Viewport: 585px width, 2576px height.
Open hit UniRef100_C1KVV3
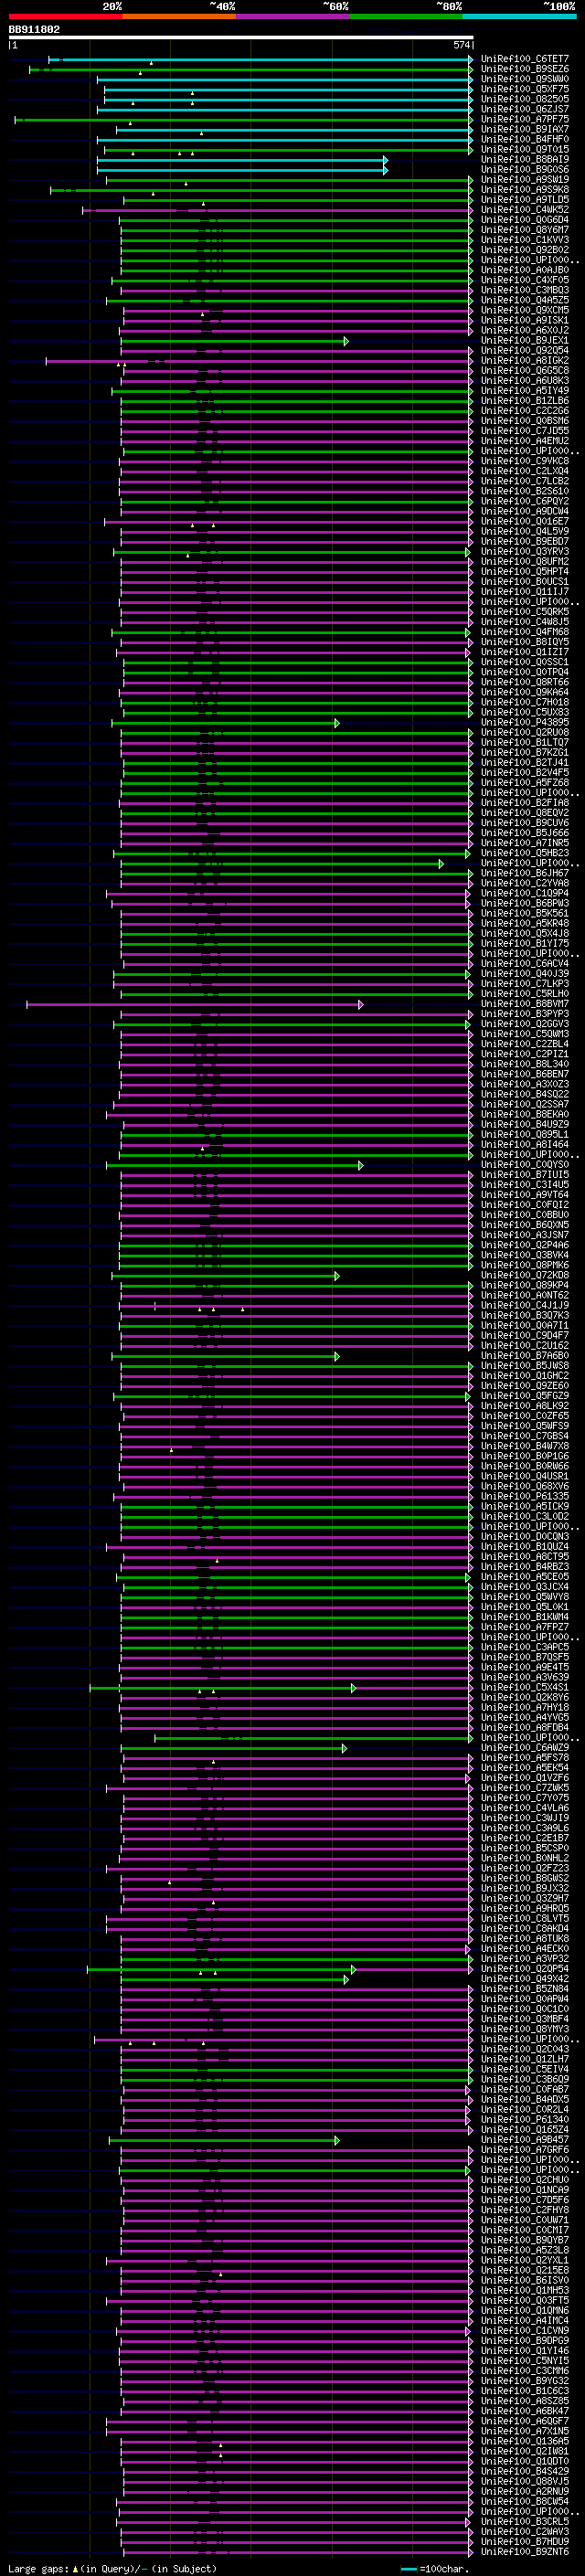pyautogui.click(x=525, y=240)
